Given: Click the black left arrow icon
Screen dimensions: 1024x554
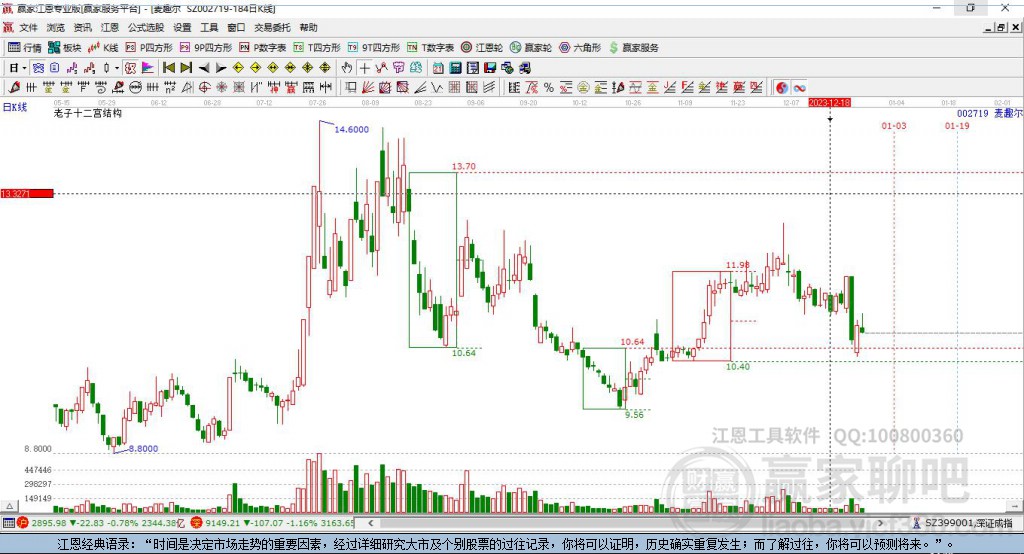Looking at the screenshot, I should 204,68.
